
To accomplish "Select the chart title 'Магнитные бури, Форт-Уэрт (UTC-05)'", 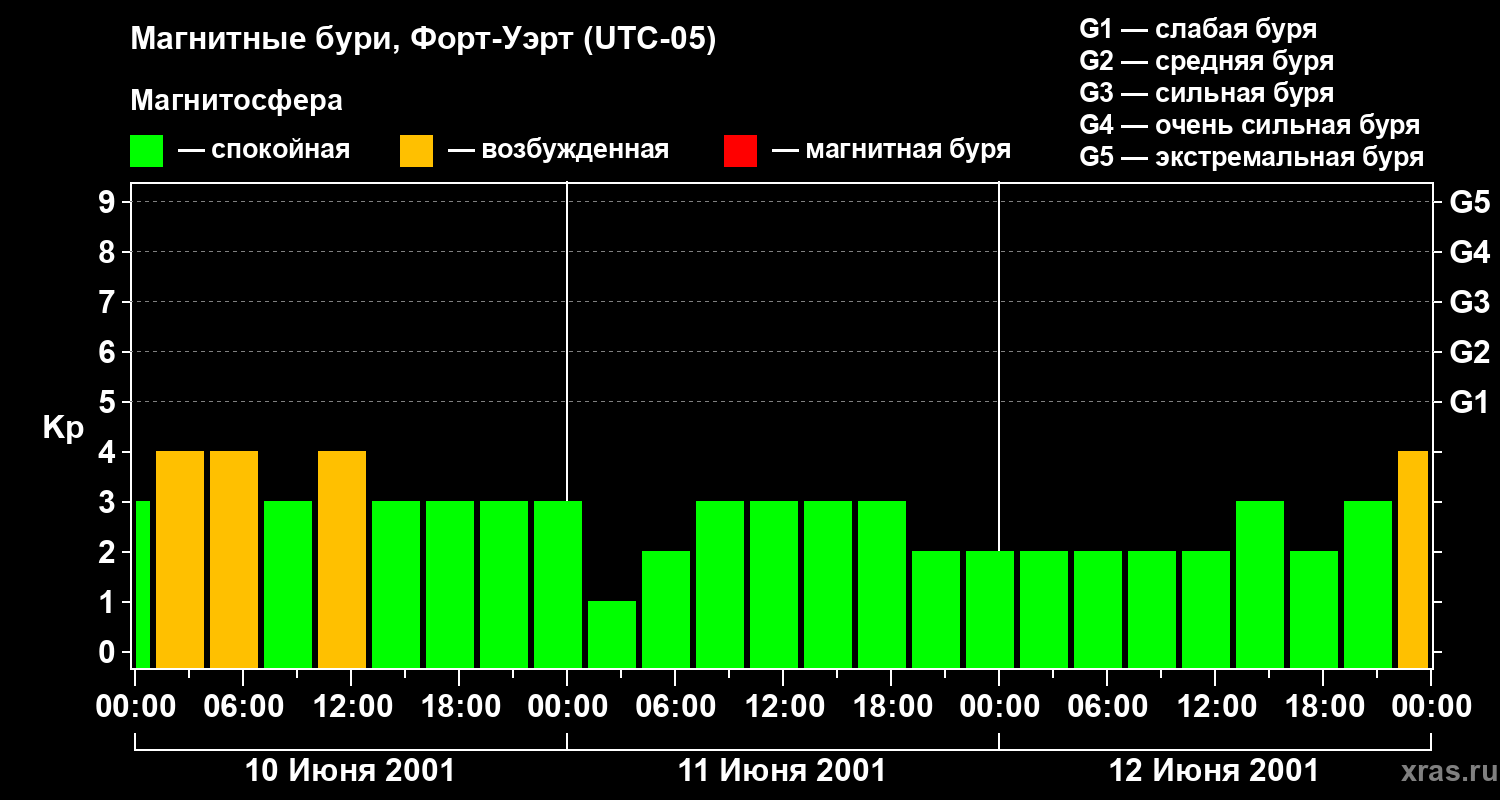I will [x=424, y=40].
